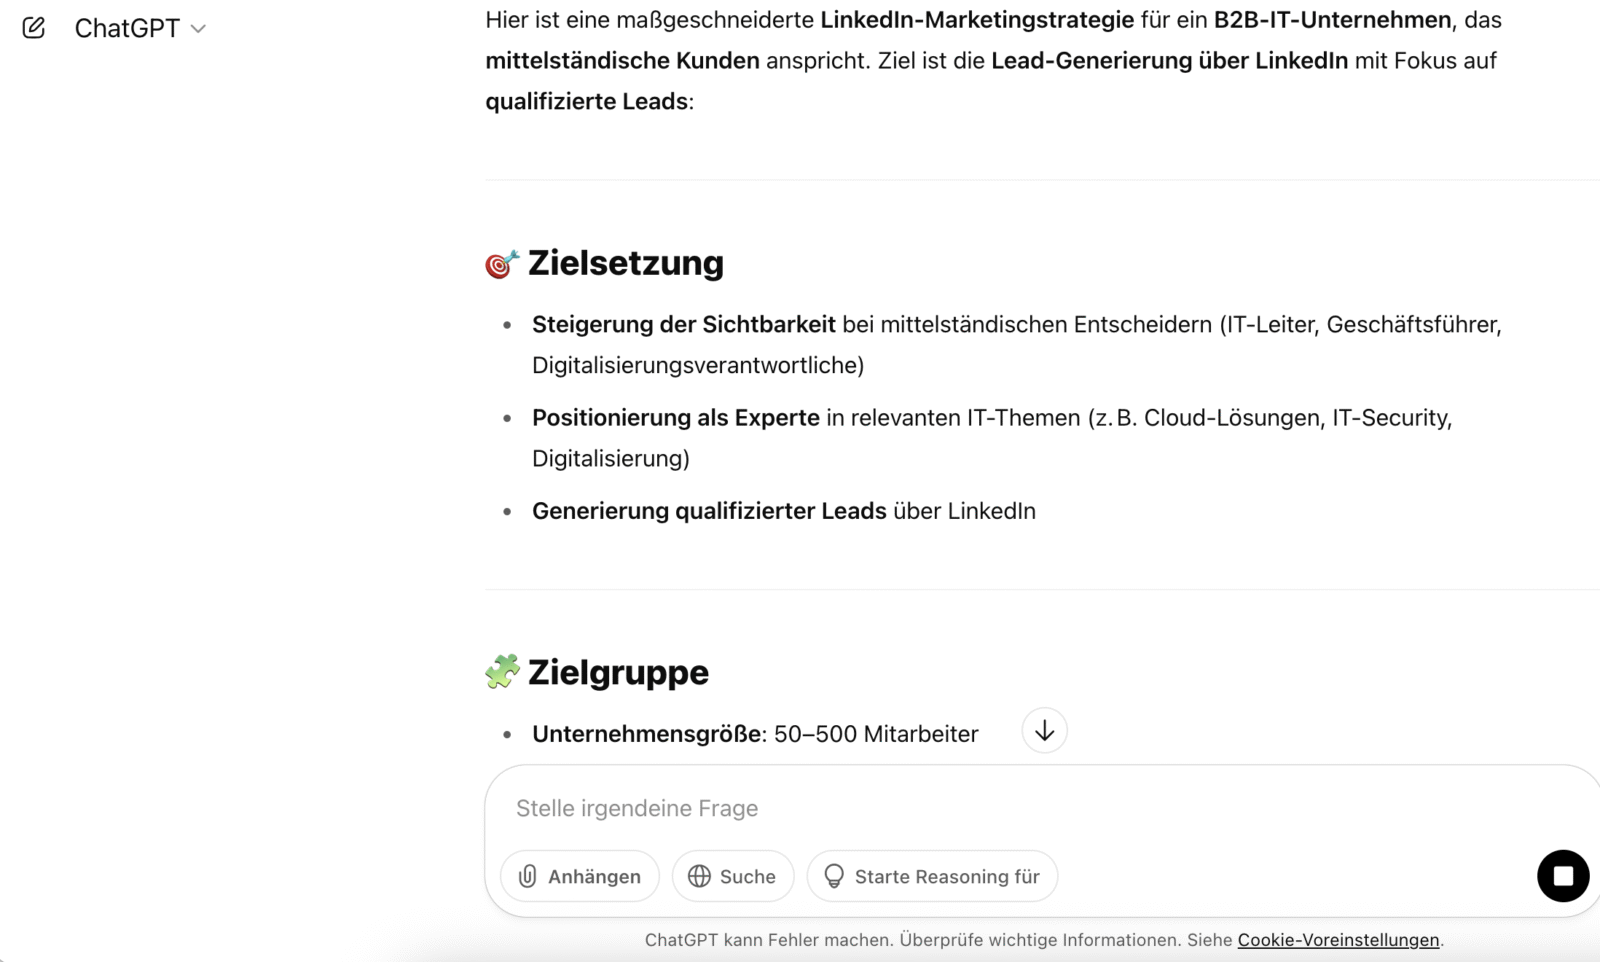Click the bold 'LinkedIn-Marketingstrategie' text
Screen dimensions: 1600x962
tap(977, 20)
